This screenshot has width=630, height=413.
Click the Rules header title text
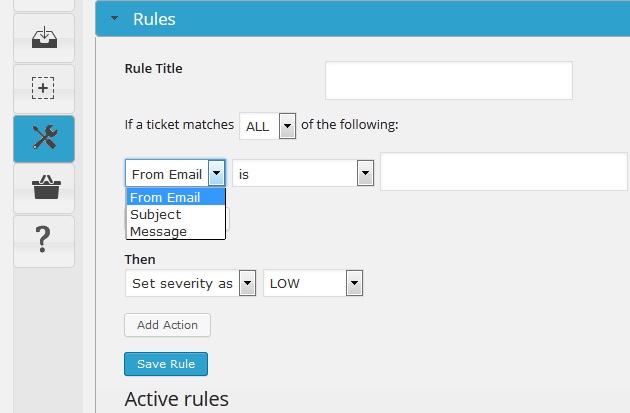point(154,19)
